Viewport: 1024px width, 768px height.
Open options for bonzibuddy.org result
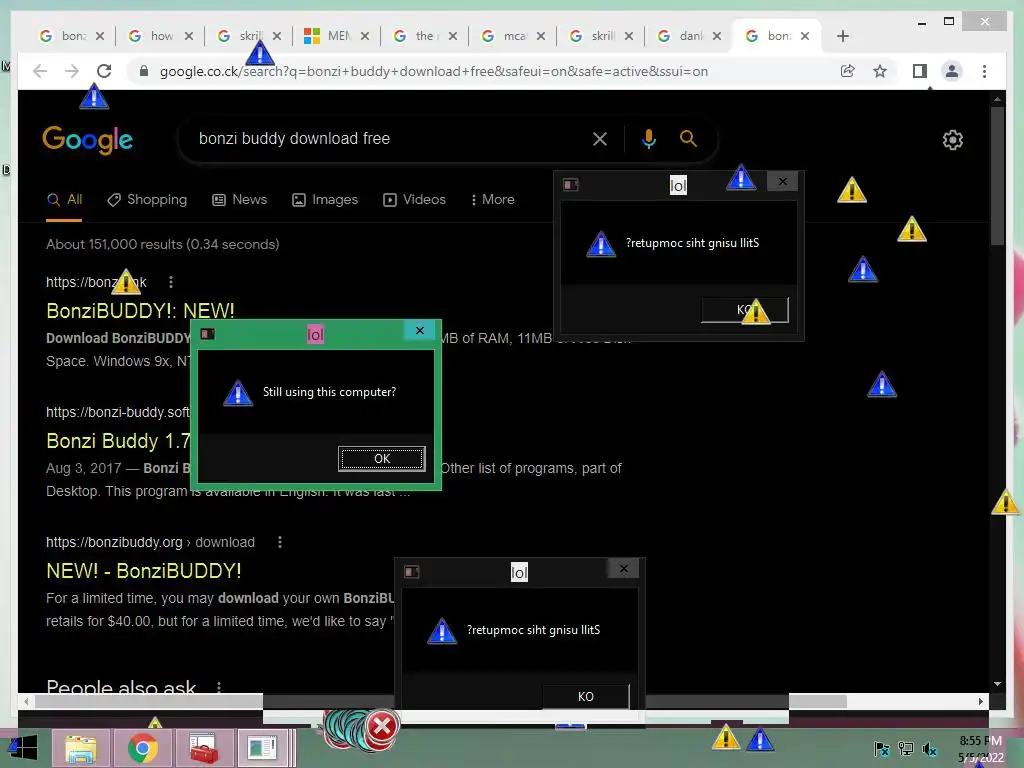pos(280,542)
